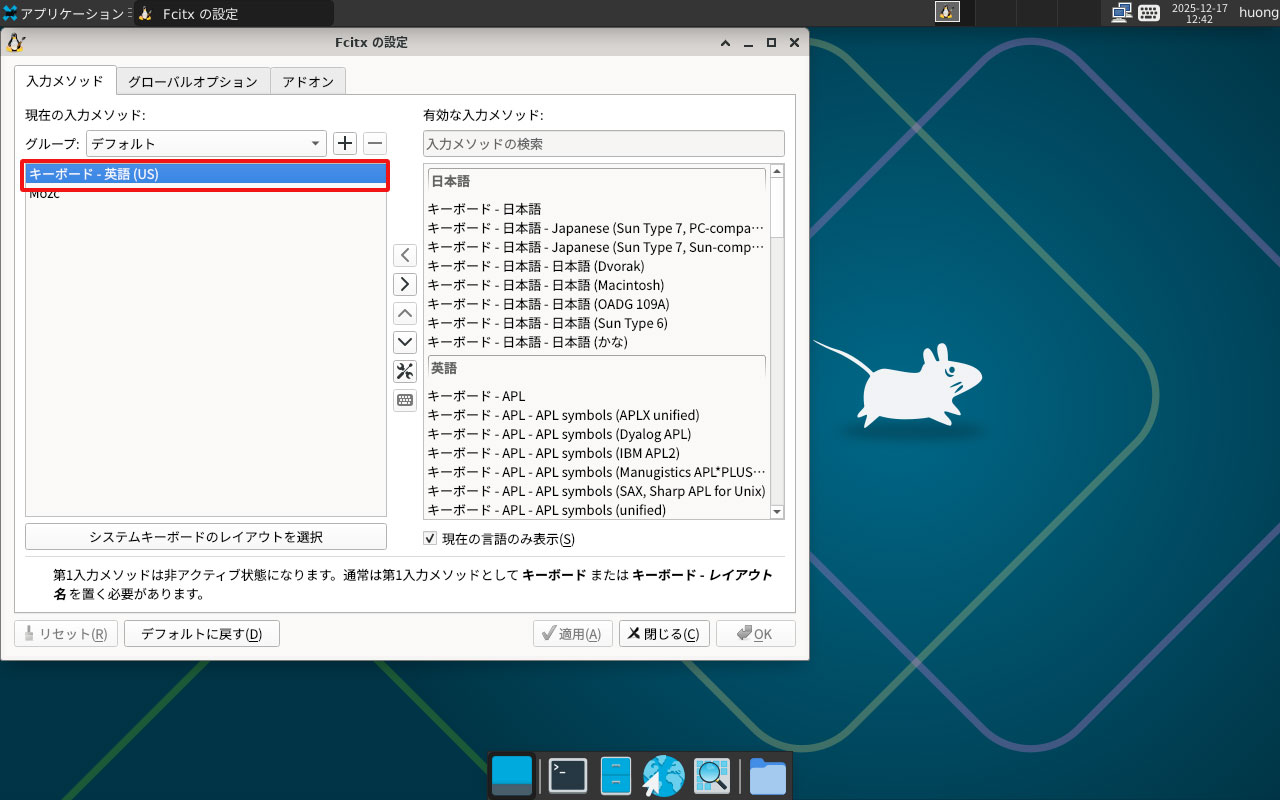Click システムキーボードのレイアウトを選択 button
This screenshot has width=1280, height=800.
coord(206,537)
